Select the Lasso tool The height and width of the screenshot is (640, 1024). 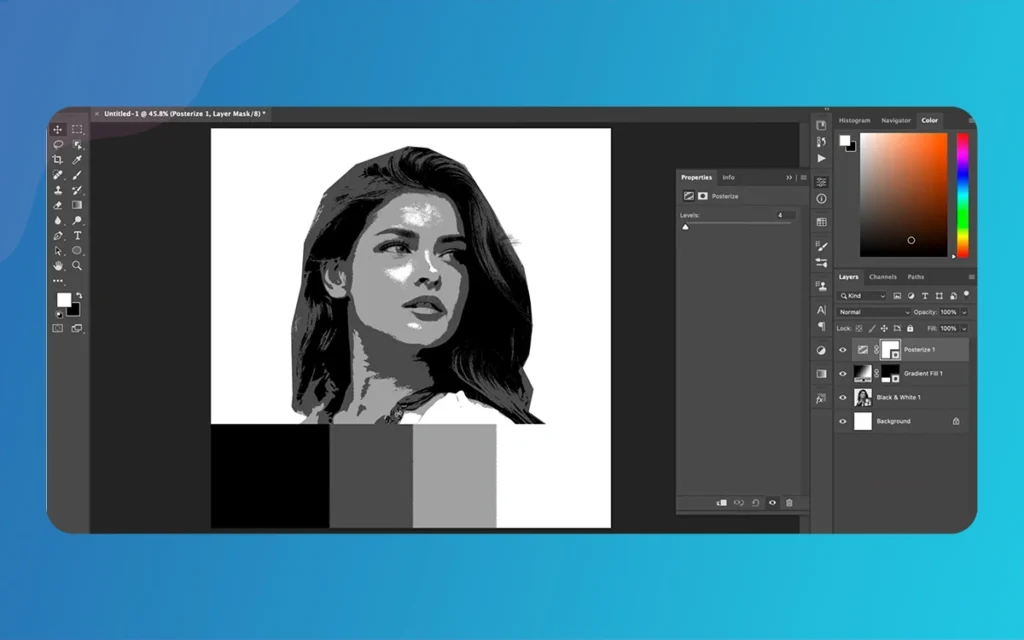click(58, 145)
